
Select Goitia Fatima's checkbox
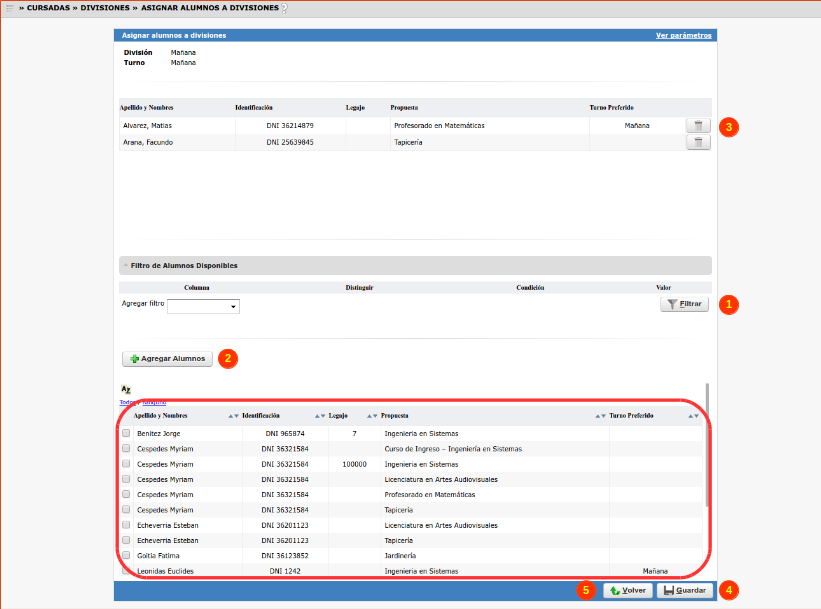[126, 555]
